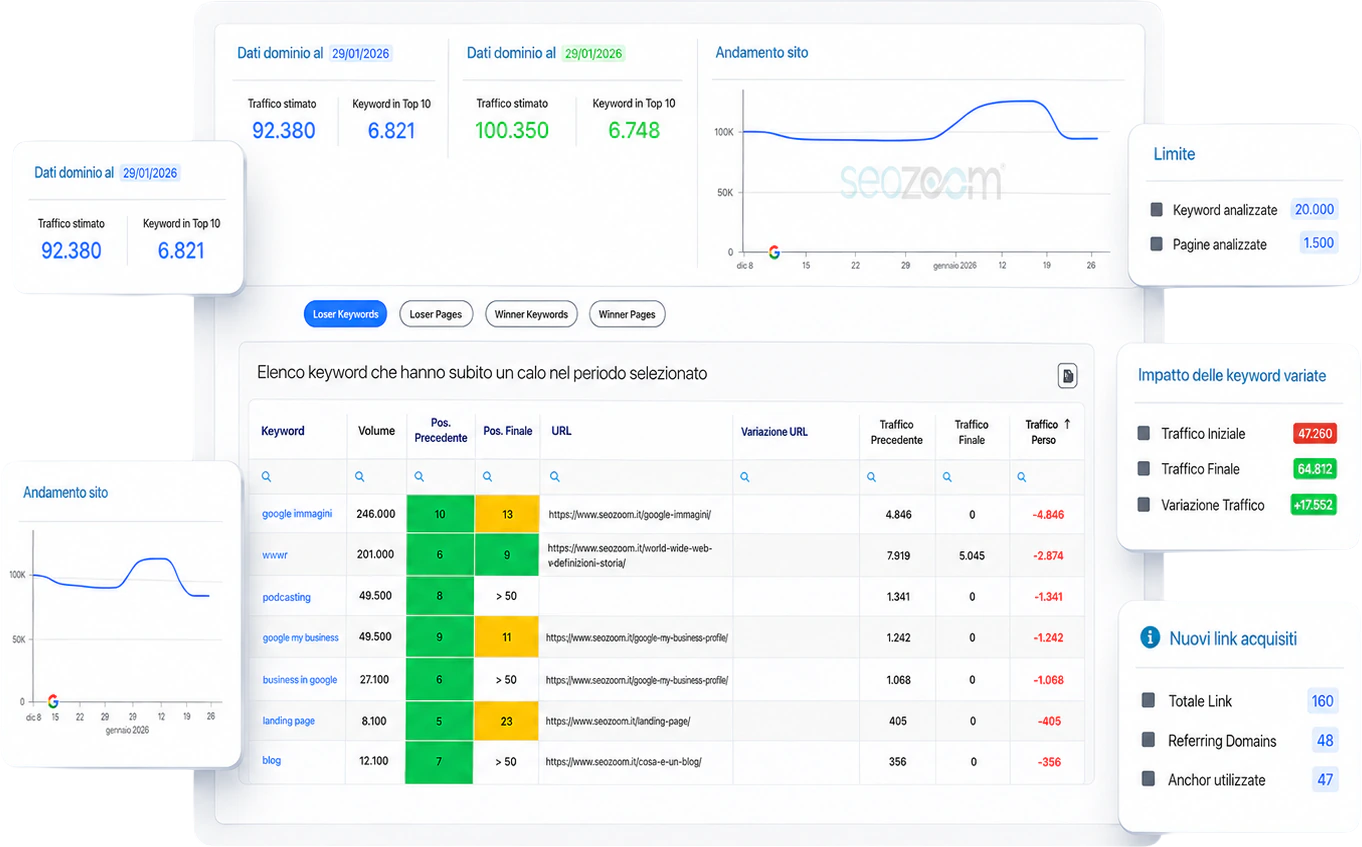Viewport: 1362px width, 847px height.
Task: Click the green 29/01/2026 date badge
Action: (x=593, y=53)
